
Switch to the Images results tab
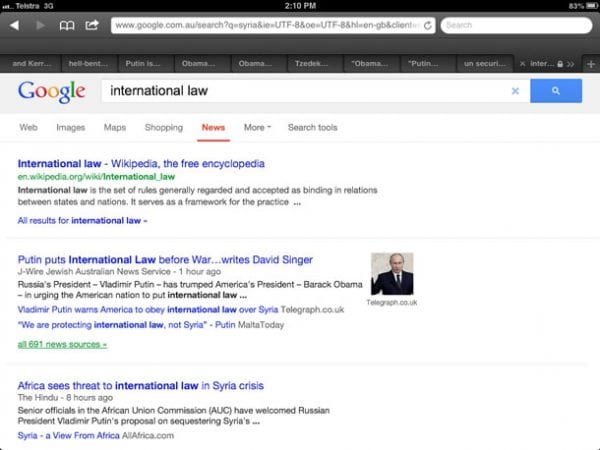click(x=70, y=128)
